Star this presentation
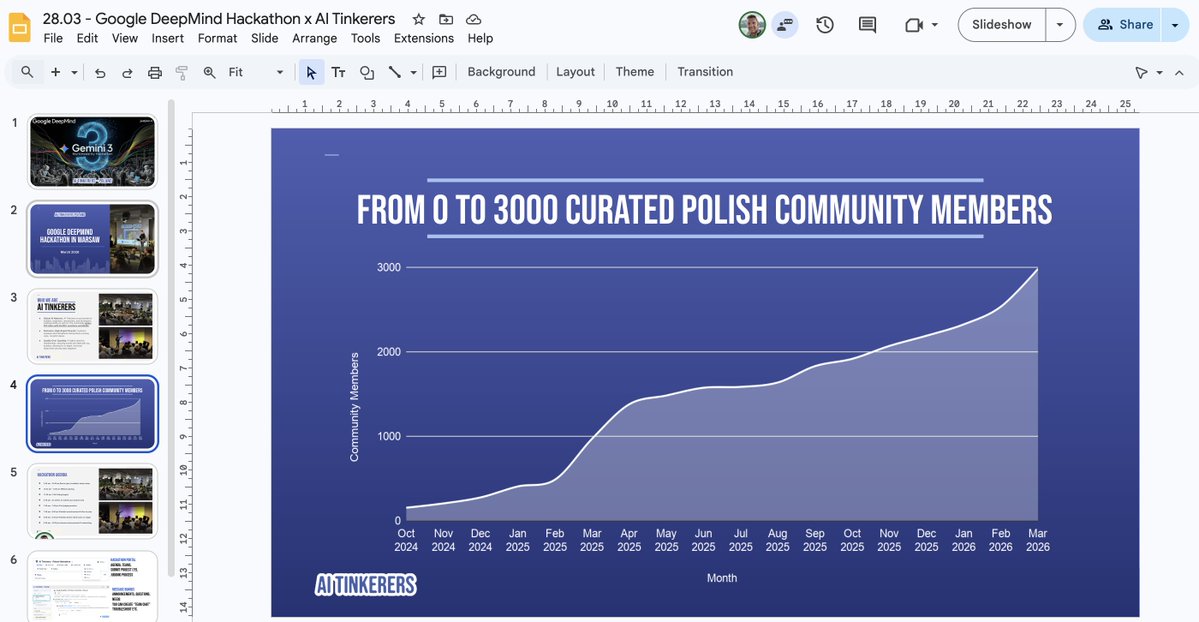This screenshot has height=622, width=1199. point(418,19)
